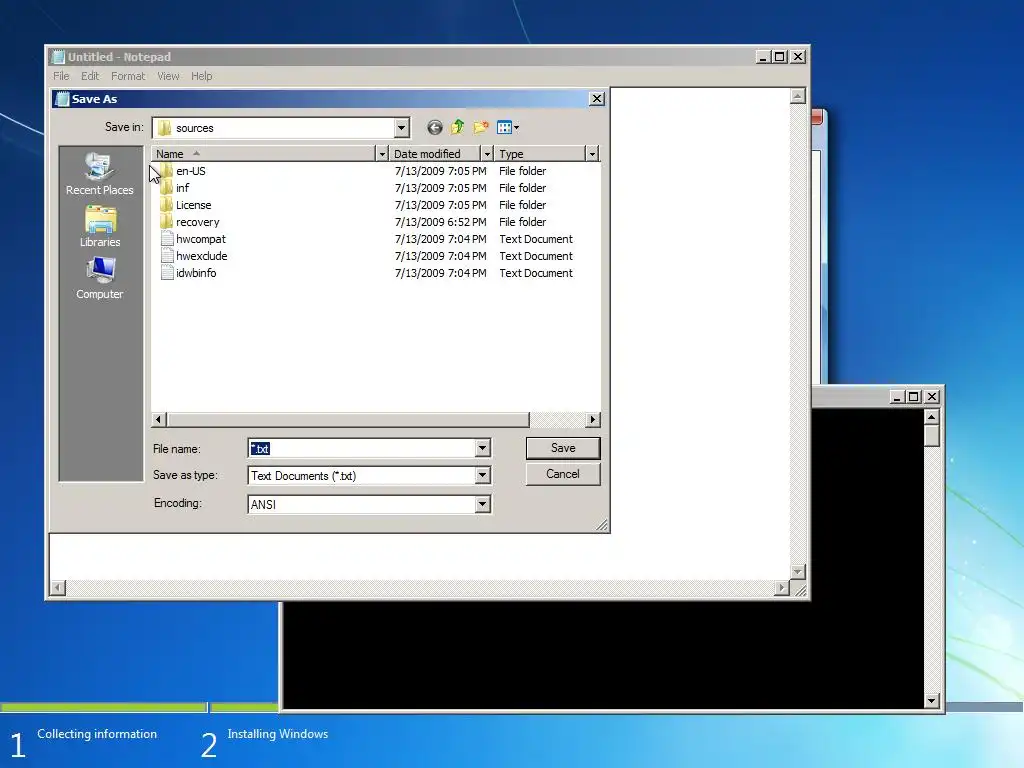Click 7/13/2009 6:52 PM date of recovery
1024x768 pixels.
(440, 222)
